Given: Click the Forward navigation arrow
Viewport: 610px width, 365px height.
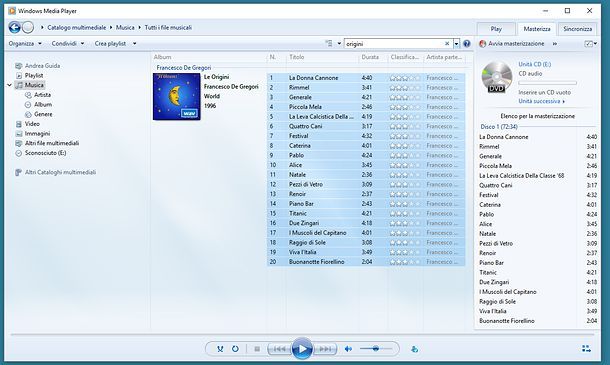Looking at the screenshot, I should click(x=28, y=28).
